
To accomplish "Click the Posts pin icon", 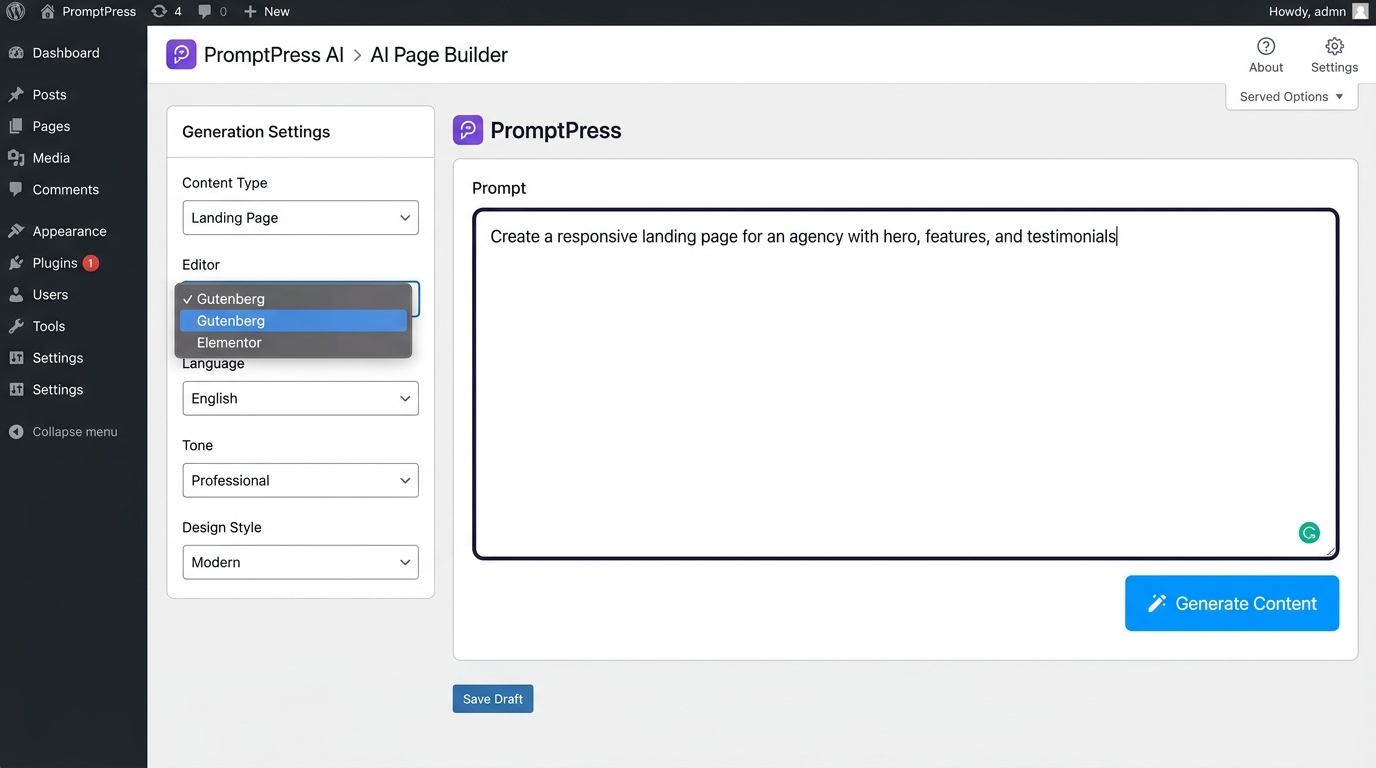I will 16,95.
